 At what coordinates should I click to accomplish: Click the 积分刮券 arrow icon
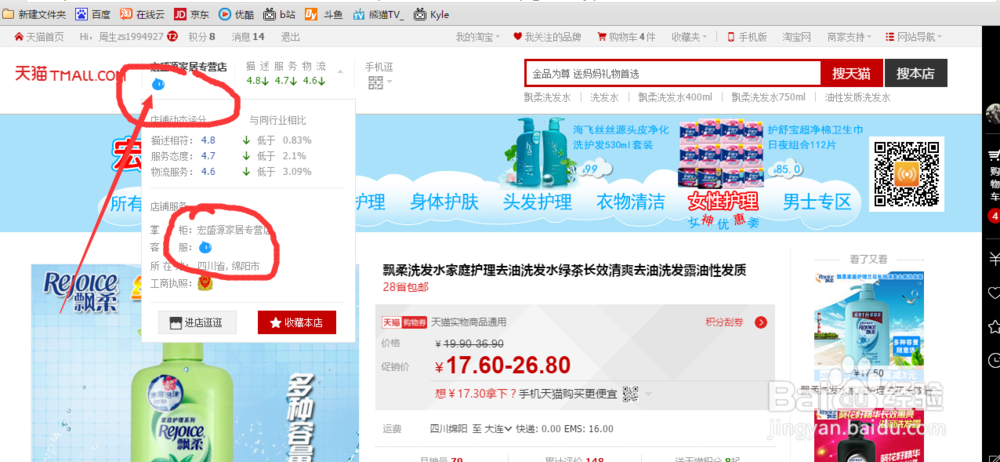(761, 322)
